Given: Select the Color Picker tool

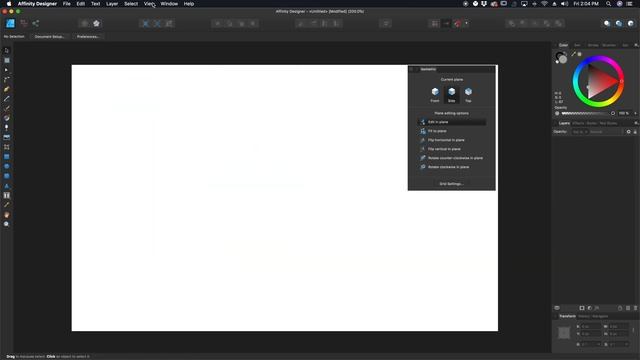Looking at the screenshot, I should pos(7,205).
